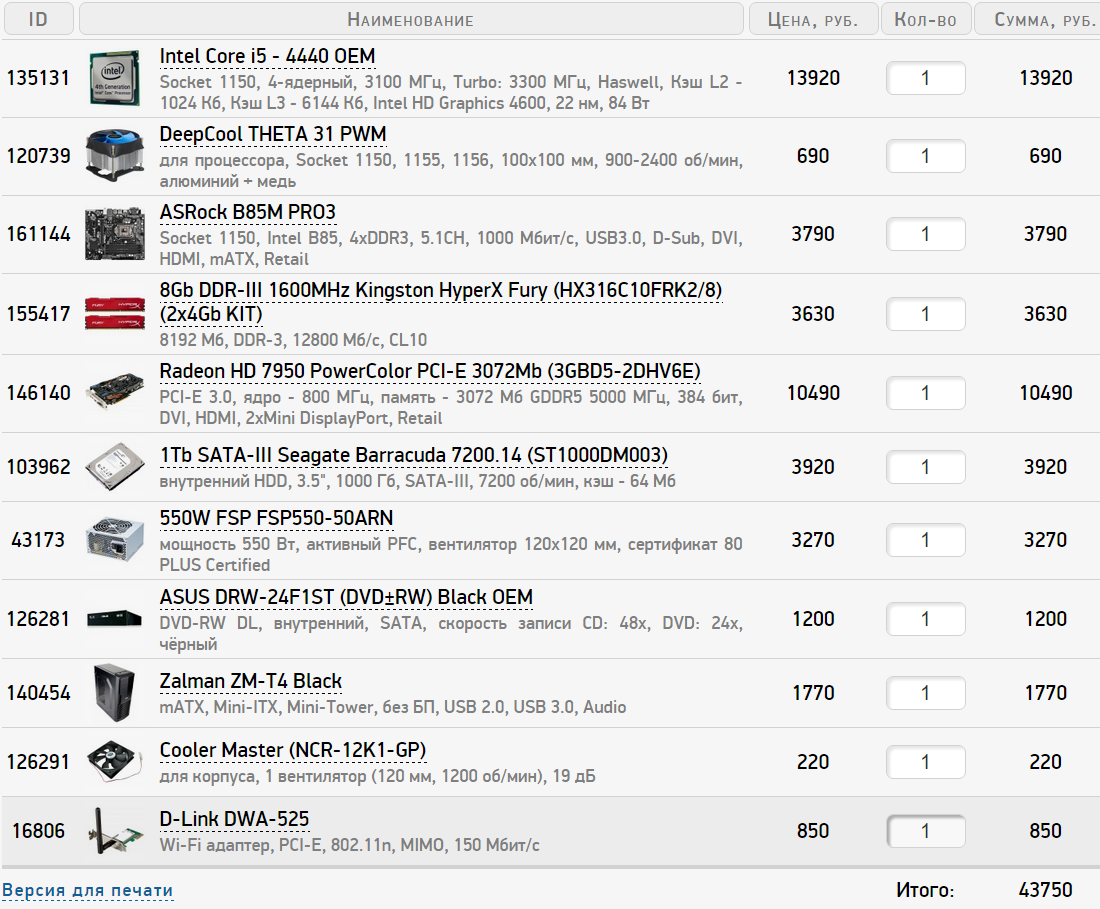Select product ID 135131

coord(39,78)
